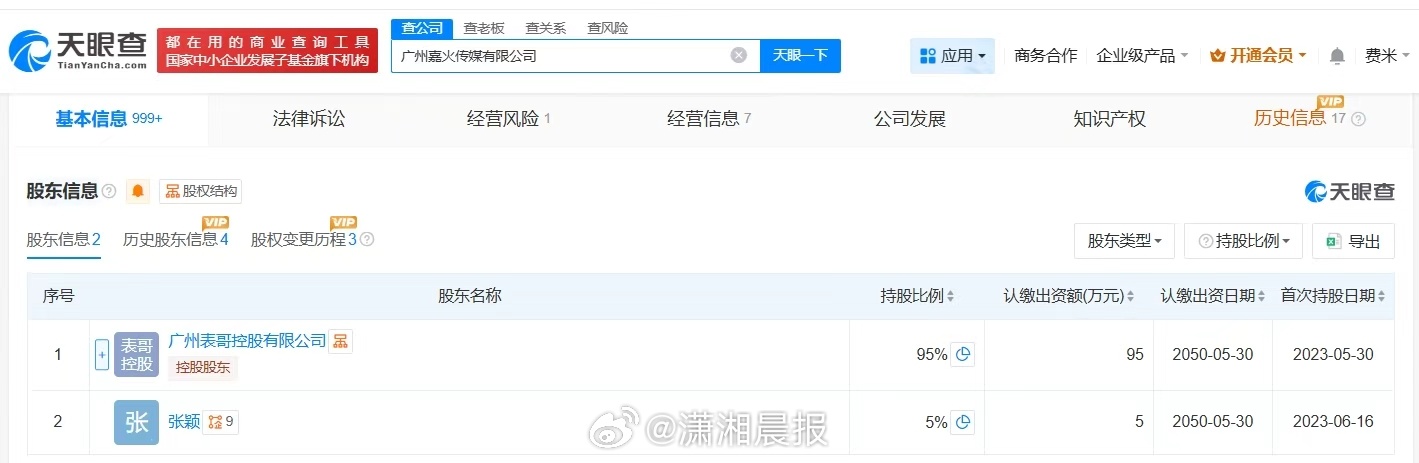
Task: Open the 商务合作 link
Action: pyautogui.click(x=1045, y=56)
